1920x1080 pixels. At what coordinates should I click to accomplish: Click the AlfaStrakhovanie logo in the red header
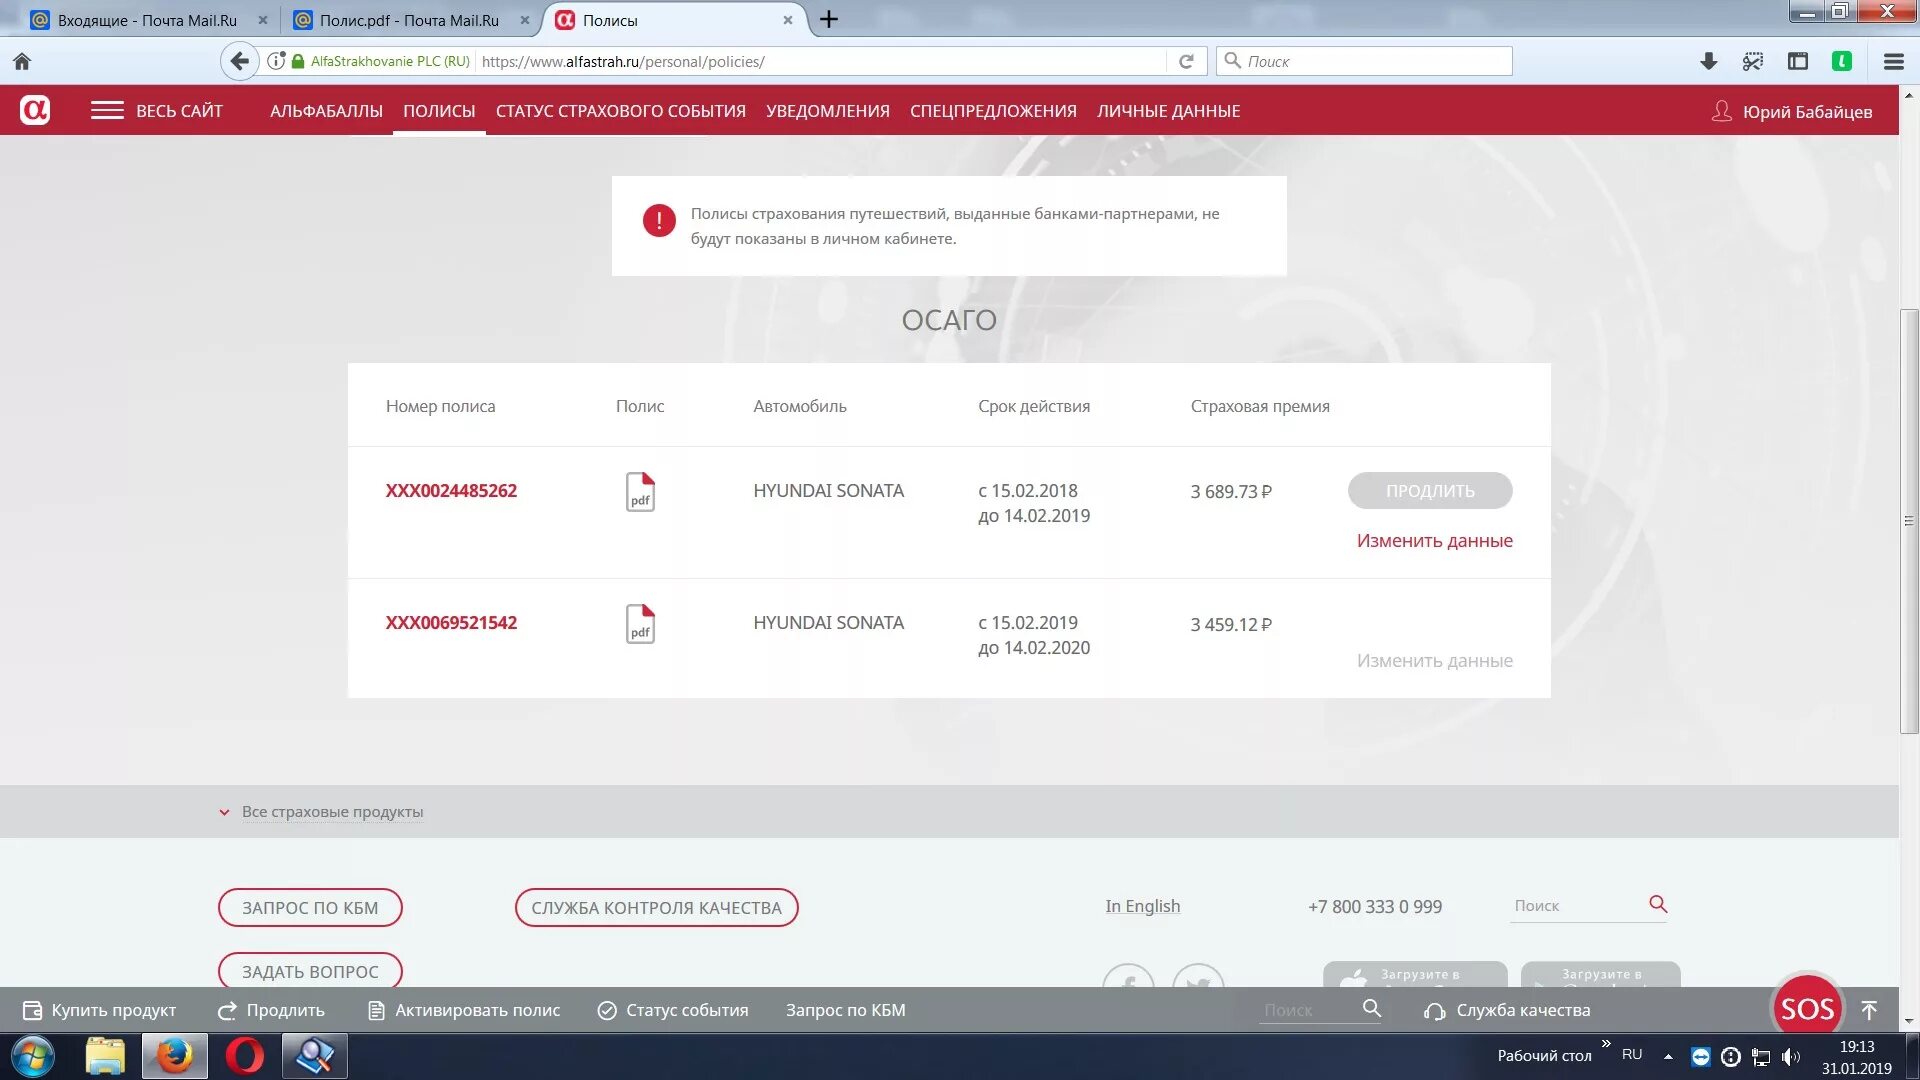point(35,110)
